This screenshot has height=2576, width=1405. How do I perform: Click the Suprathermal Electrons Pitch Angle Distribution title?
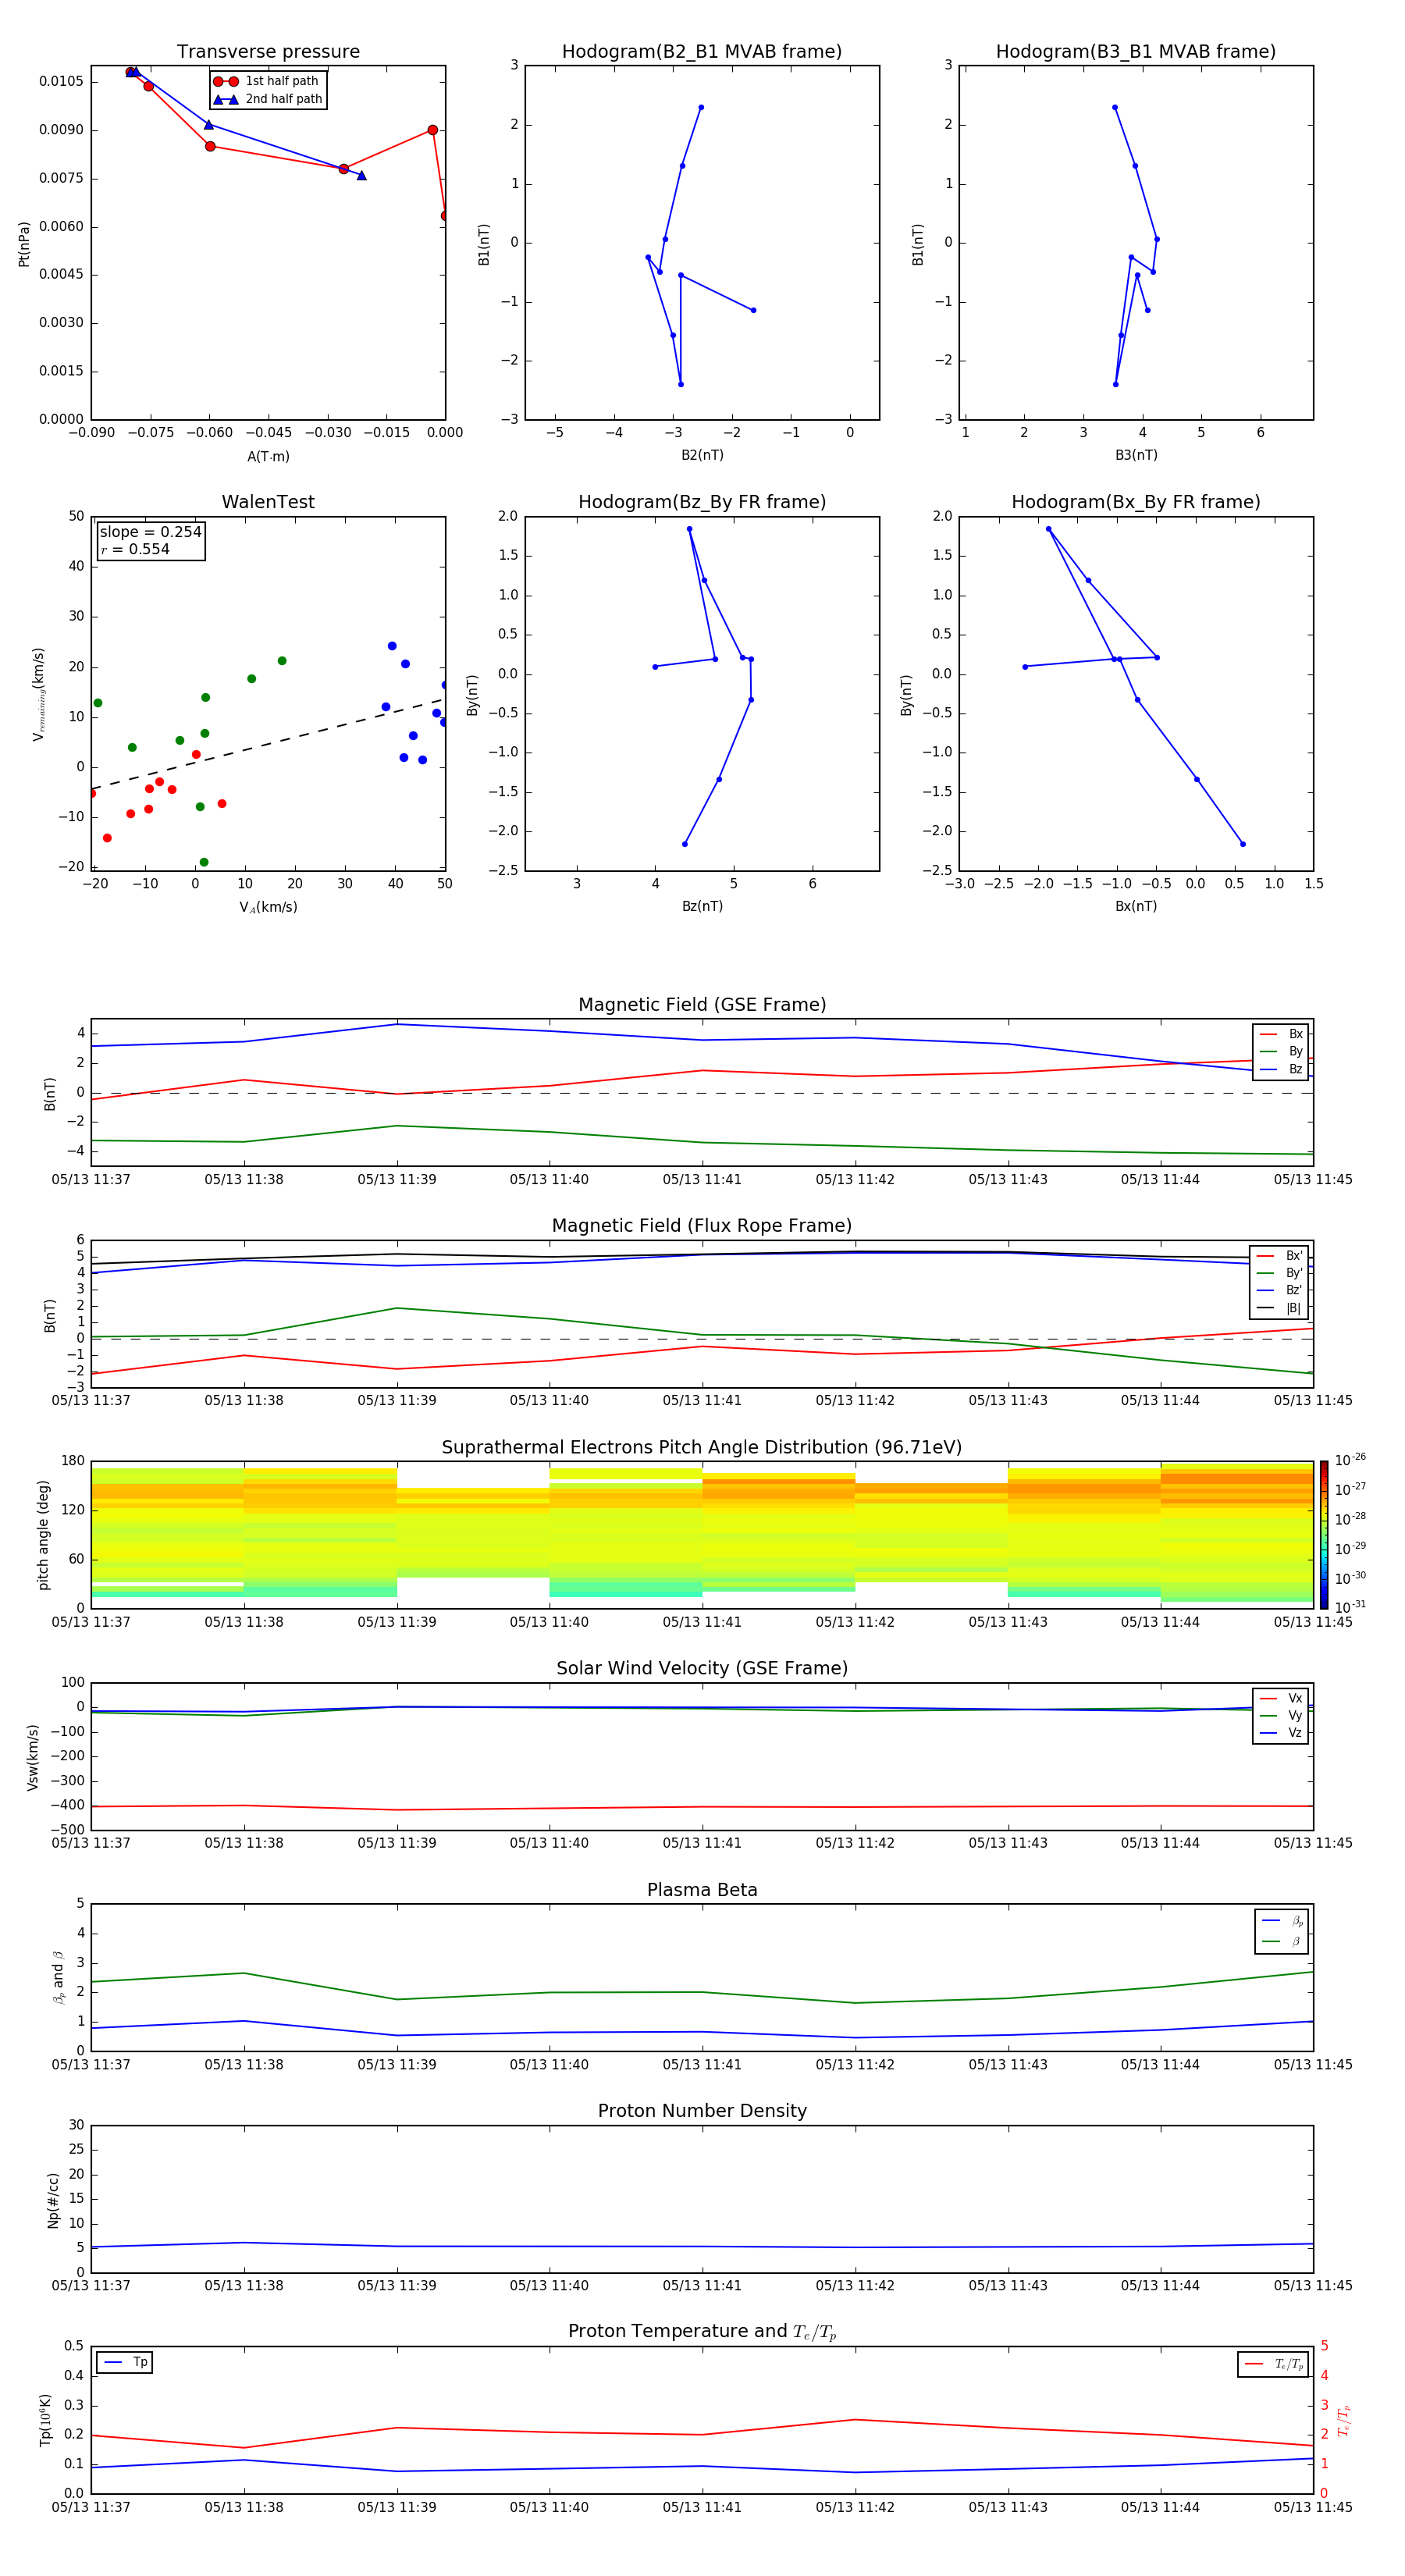pyautogui.click(x=702, y=1448)
